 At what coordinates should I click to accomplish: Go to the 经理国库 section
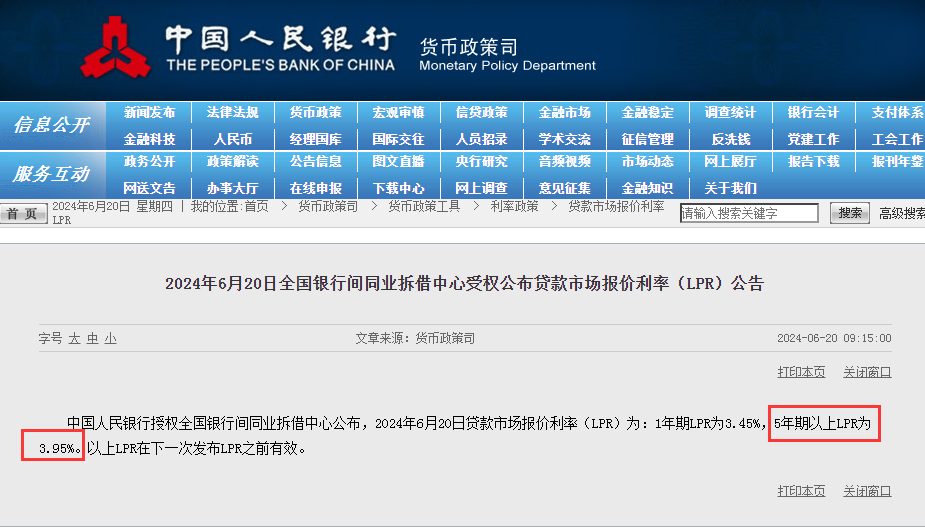tap(316, 139)
